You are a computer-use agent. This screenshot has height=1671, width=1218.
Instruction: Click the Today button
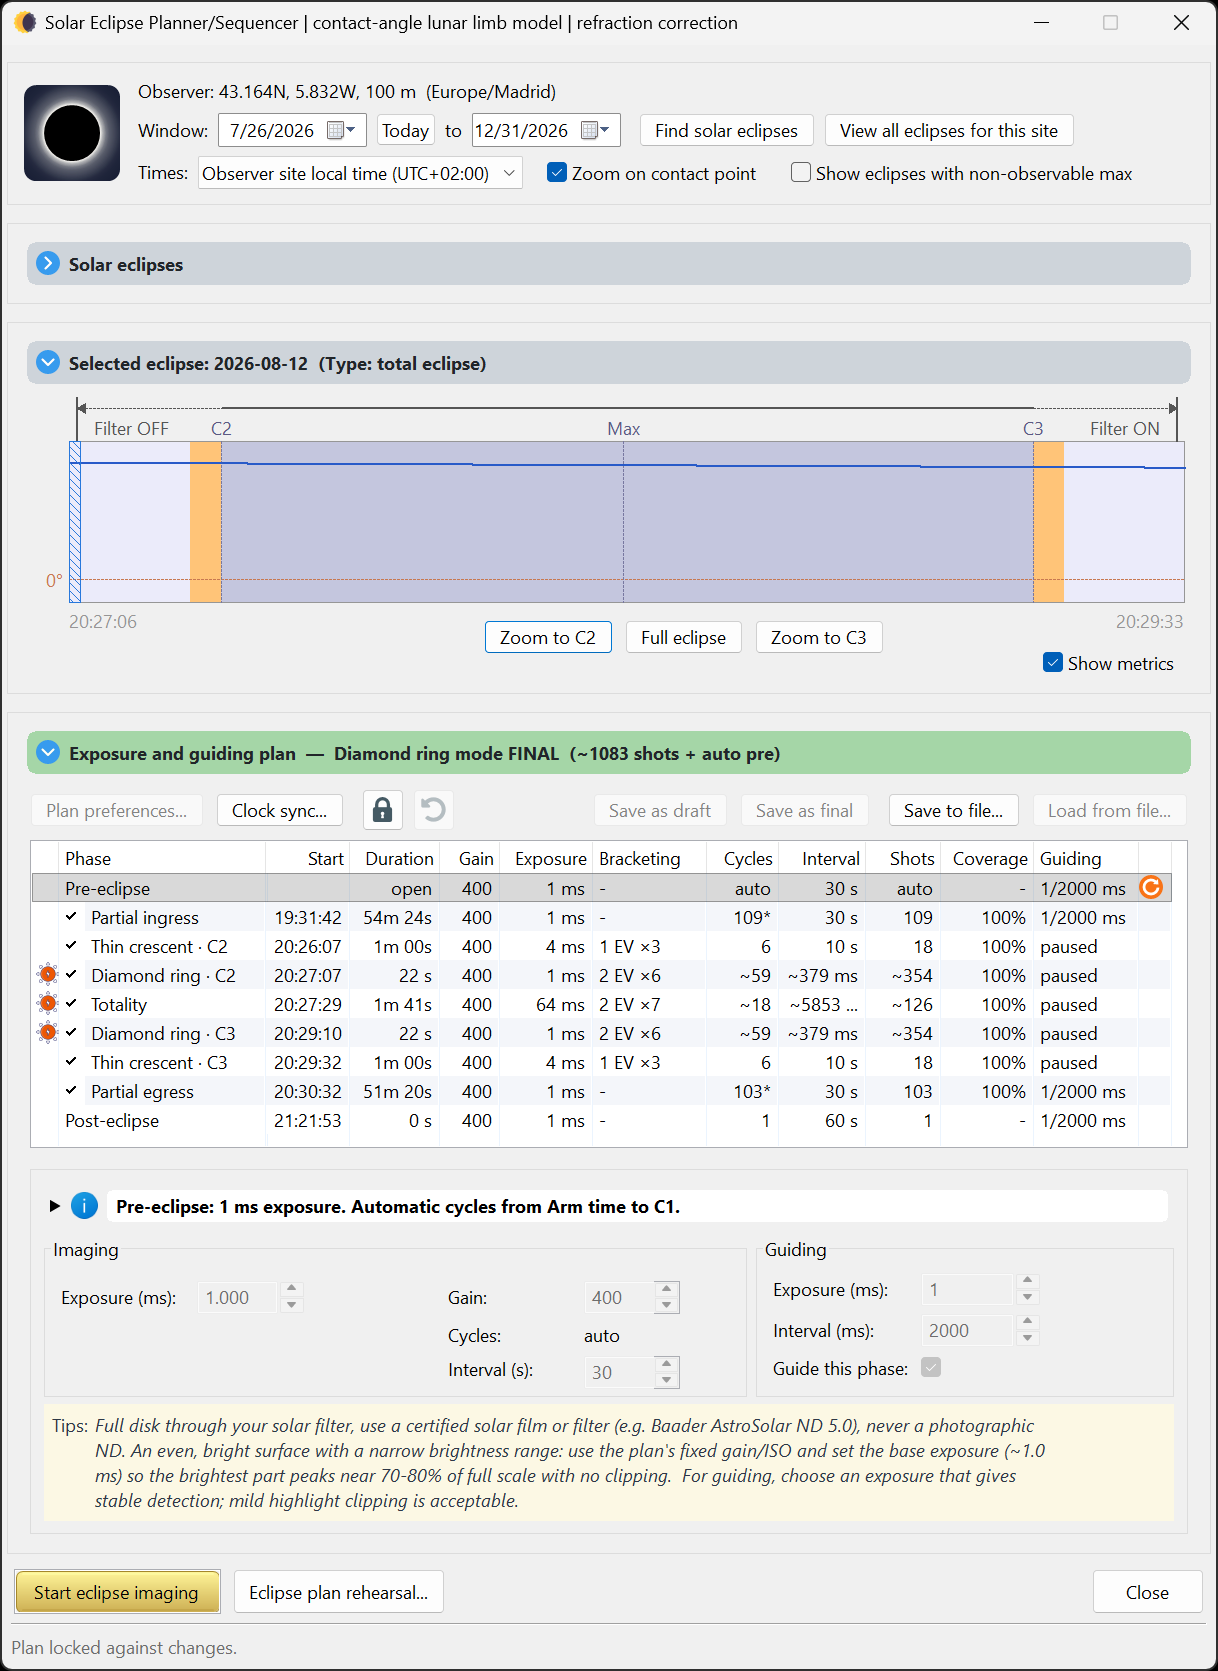(405, 131)
